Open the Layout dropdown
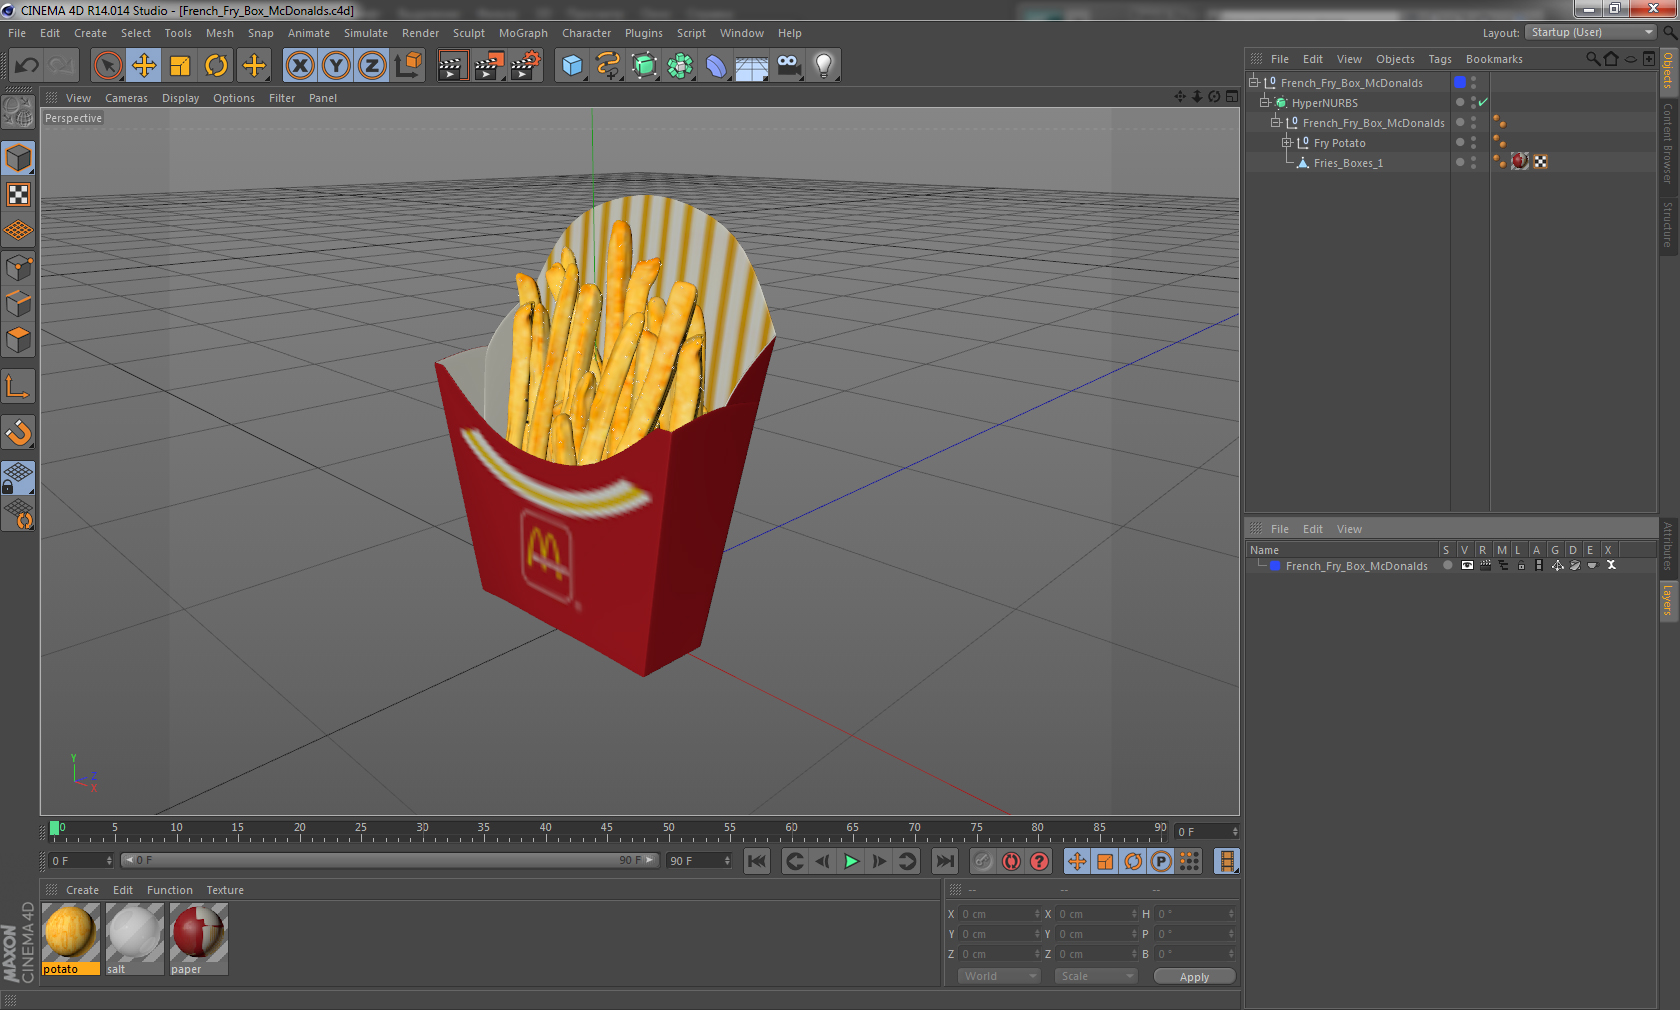The height and width of the screenshot is (1010, 1680). (x=1591, y=33)
